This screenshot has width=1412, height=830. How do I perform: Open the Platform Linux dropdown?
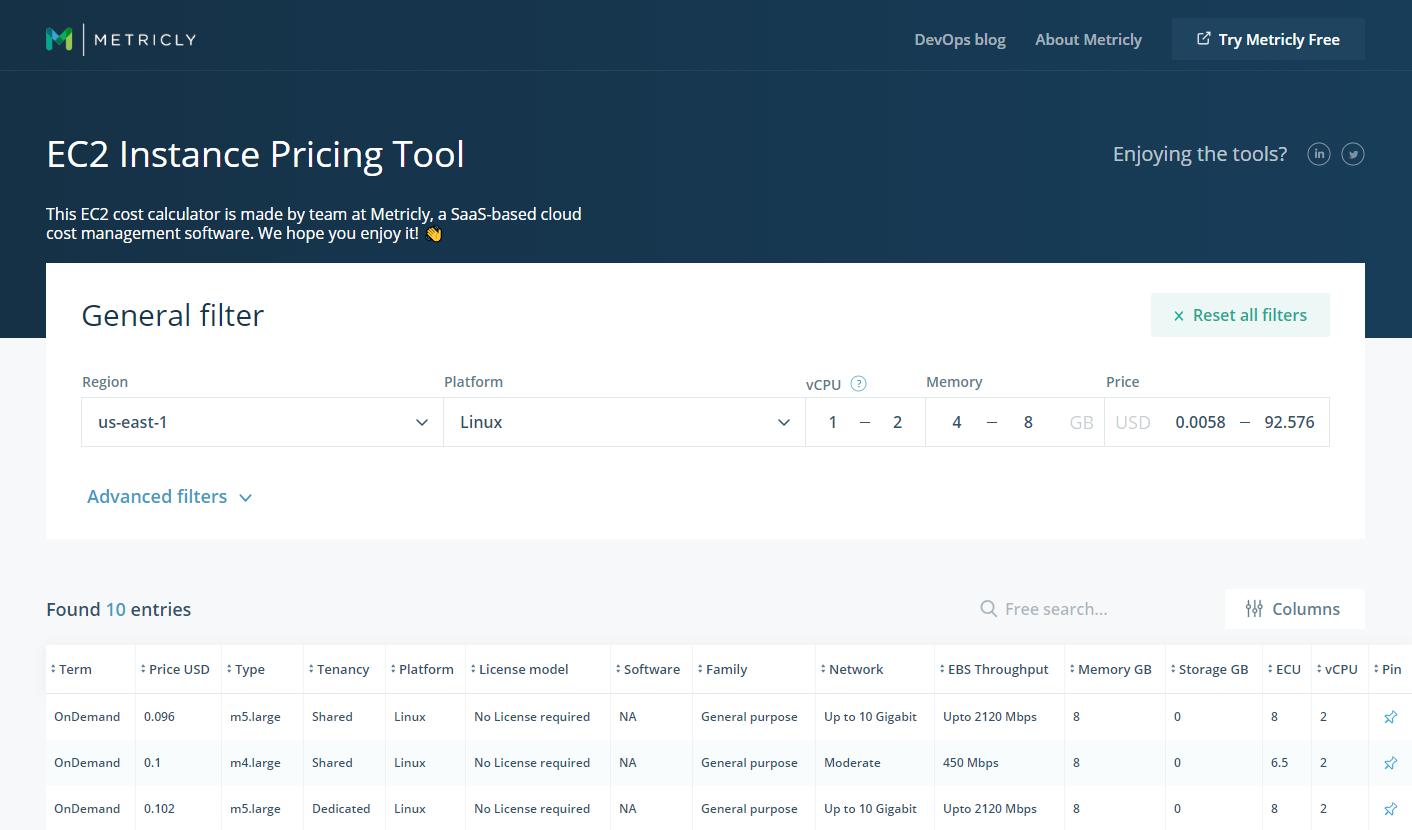point(624,422)
